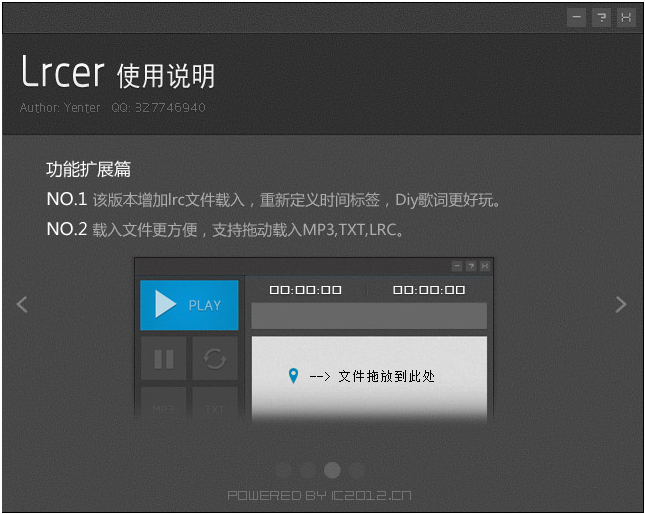Click the NO.2 instruction line

click(225, 229)
